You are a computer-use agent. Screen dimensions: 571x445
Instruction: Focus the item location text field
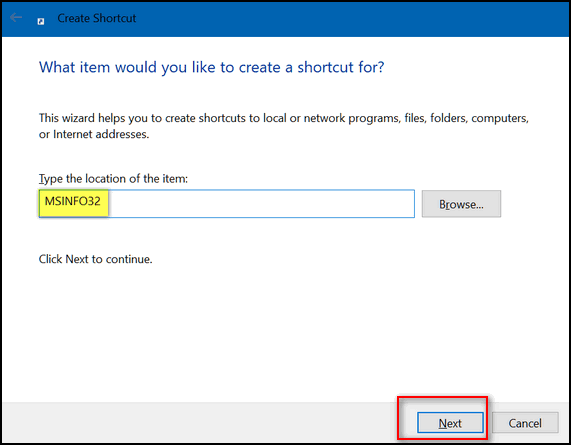coord(227,204)
